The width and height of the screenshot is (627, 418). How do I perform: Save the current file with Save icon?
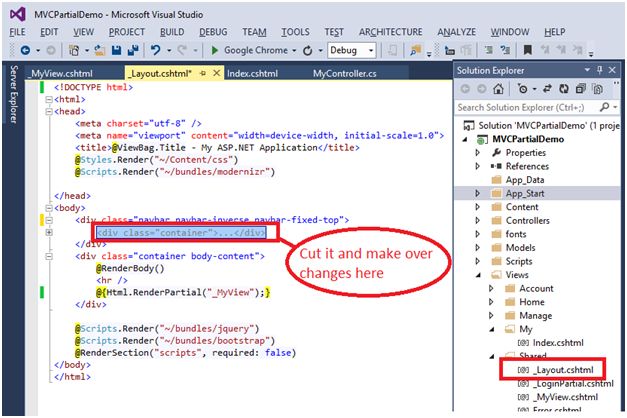(116, 50)
